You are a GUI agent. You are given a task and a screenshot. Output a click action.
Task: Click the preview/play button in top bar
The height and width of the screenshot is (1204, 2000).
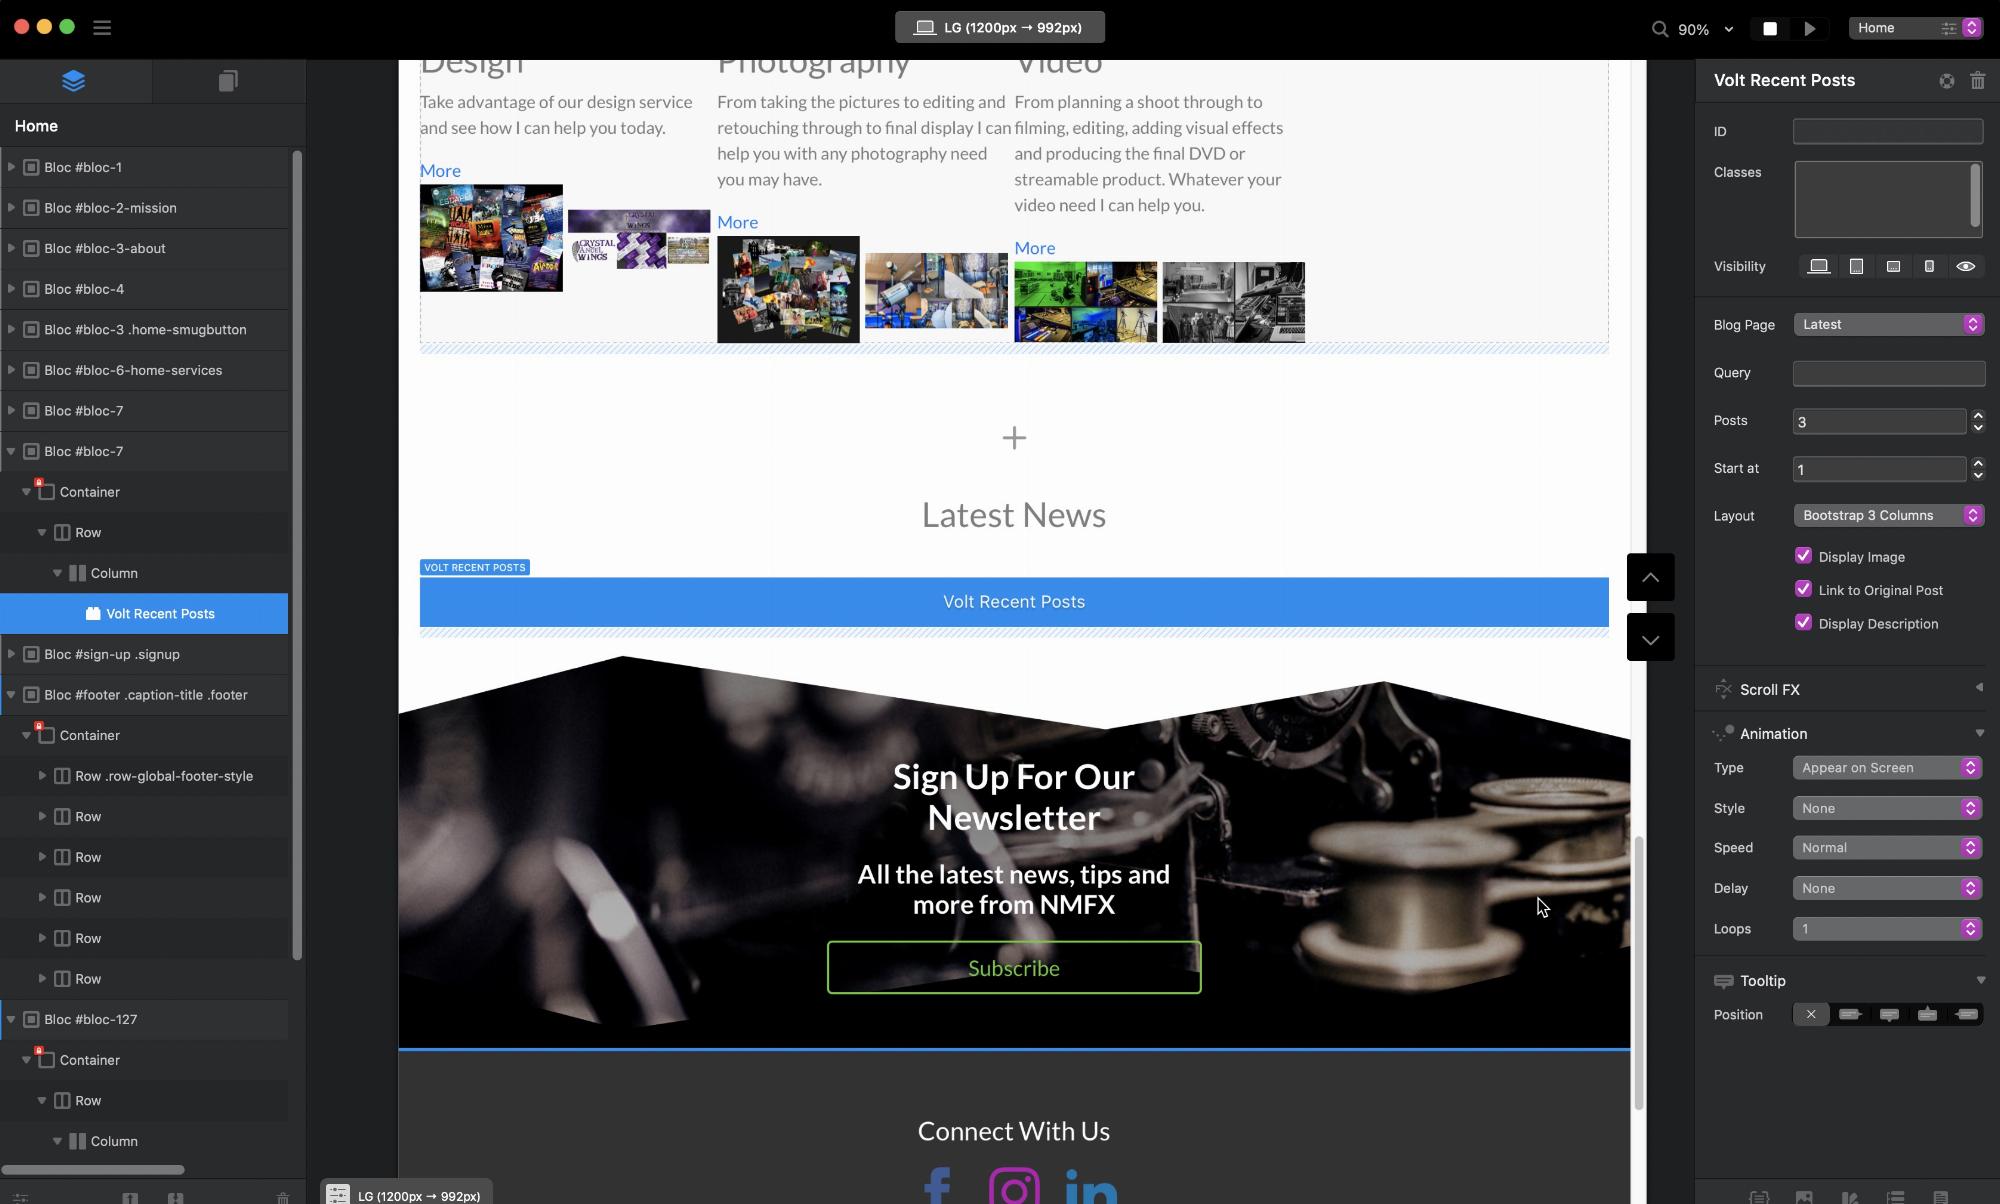(x=1807, y=27)
